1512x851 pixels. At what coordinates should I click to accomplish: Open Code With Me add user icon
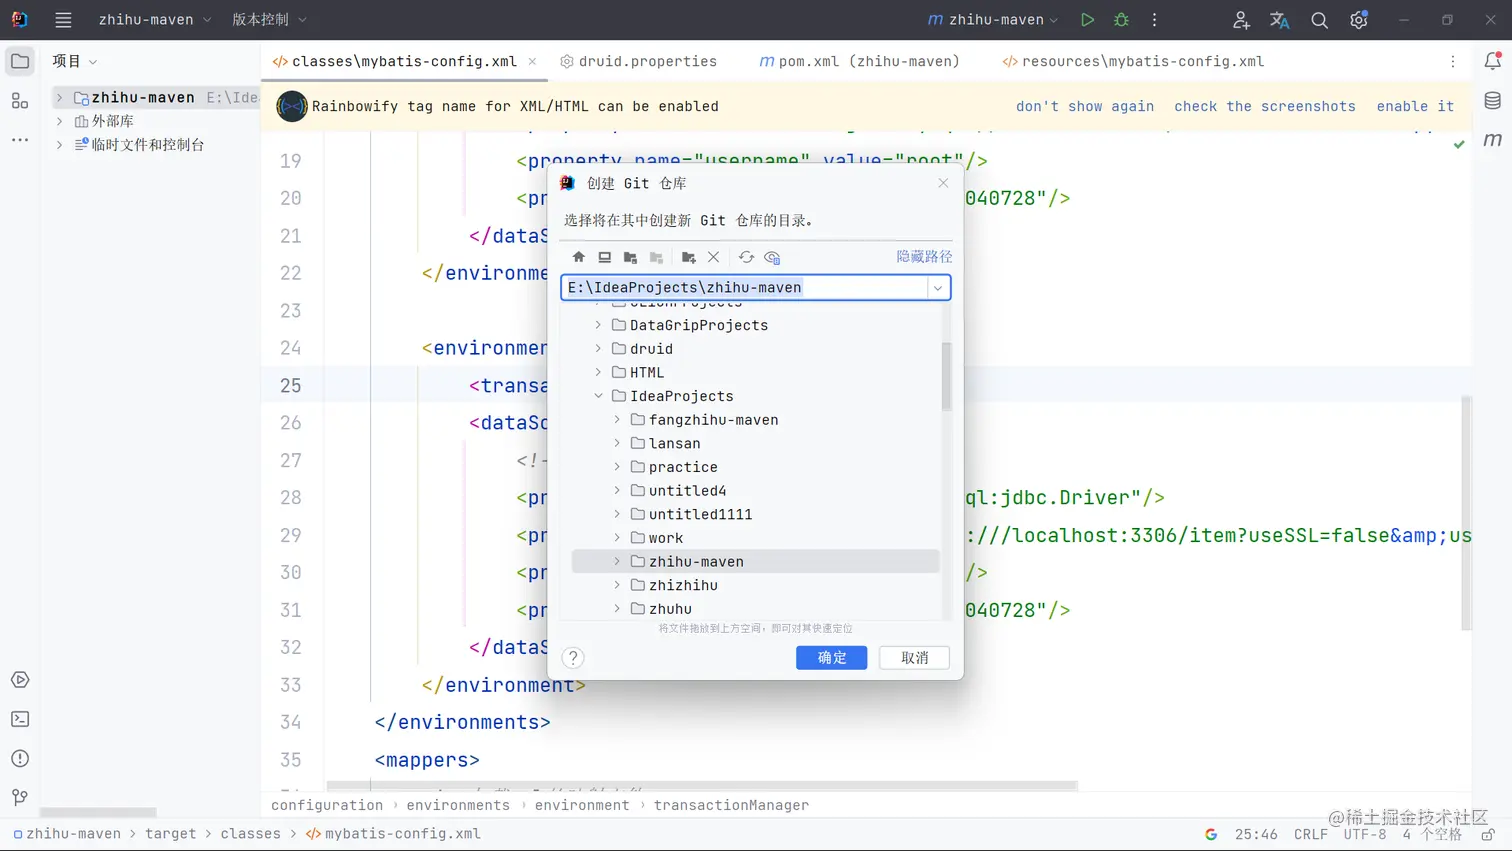pyautogui.click(x=1241, y=20)
